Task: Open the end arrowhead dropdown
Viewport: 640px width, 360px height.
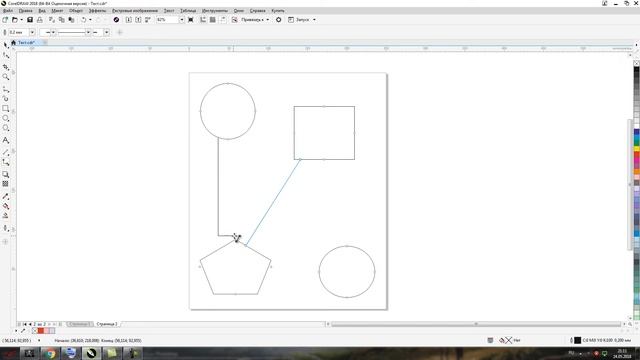Action: (x=107, y=32)
